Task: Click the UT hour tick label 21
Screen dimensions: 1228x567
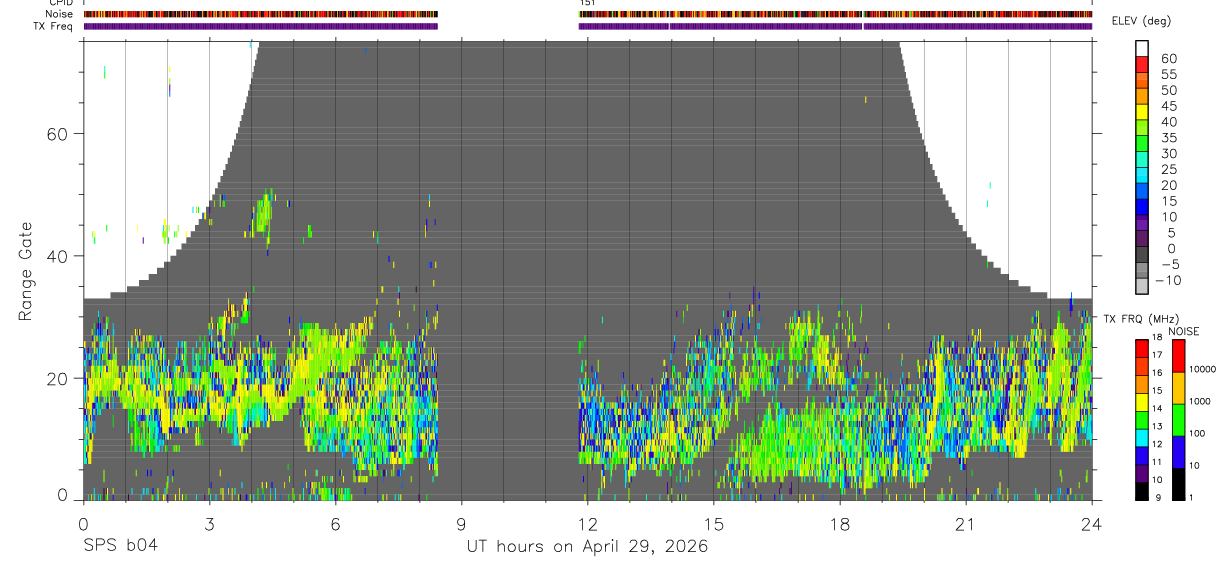Action: point(965,523)
